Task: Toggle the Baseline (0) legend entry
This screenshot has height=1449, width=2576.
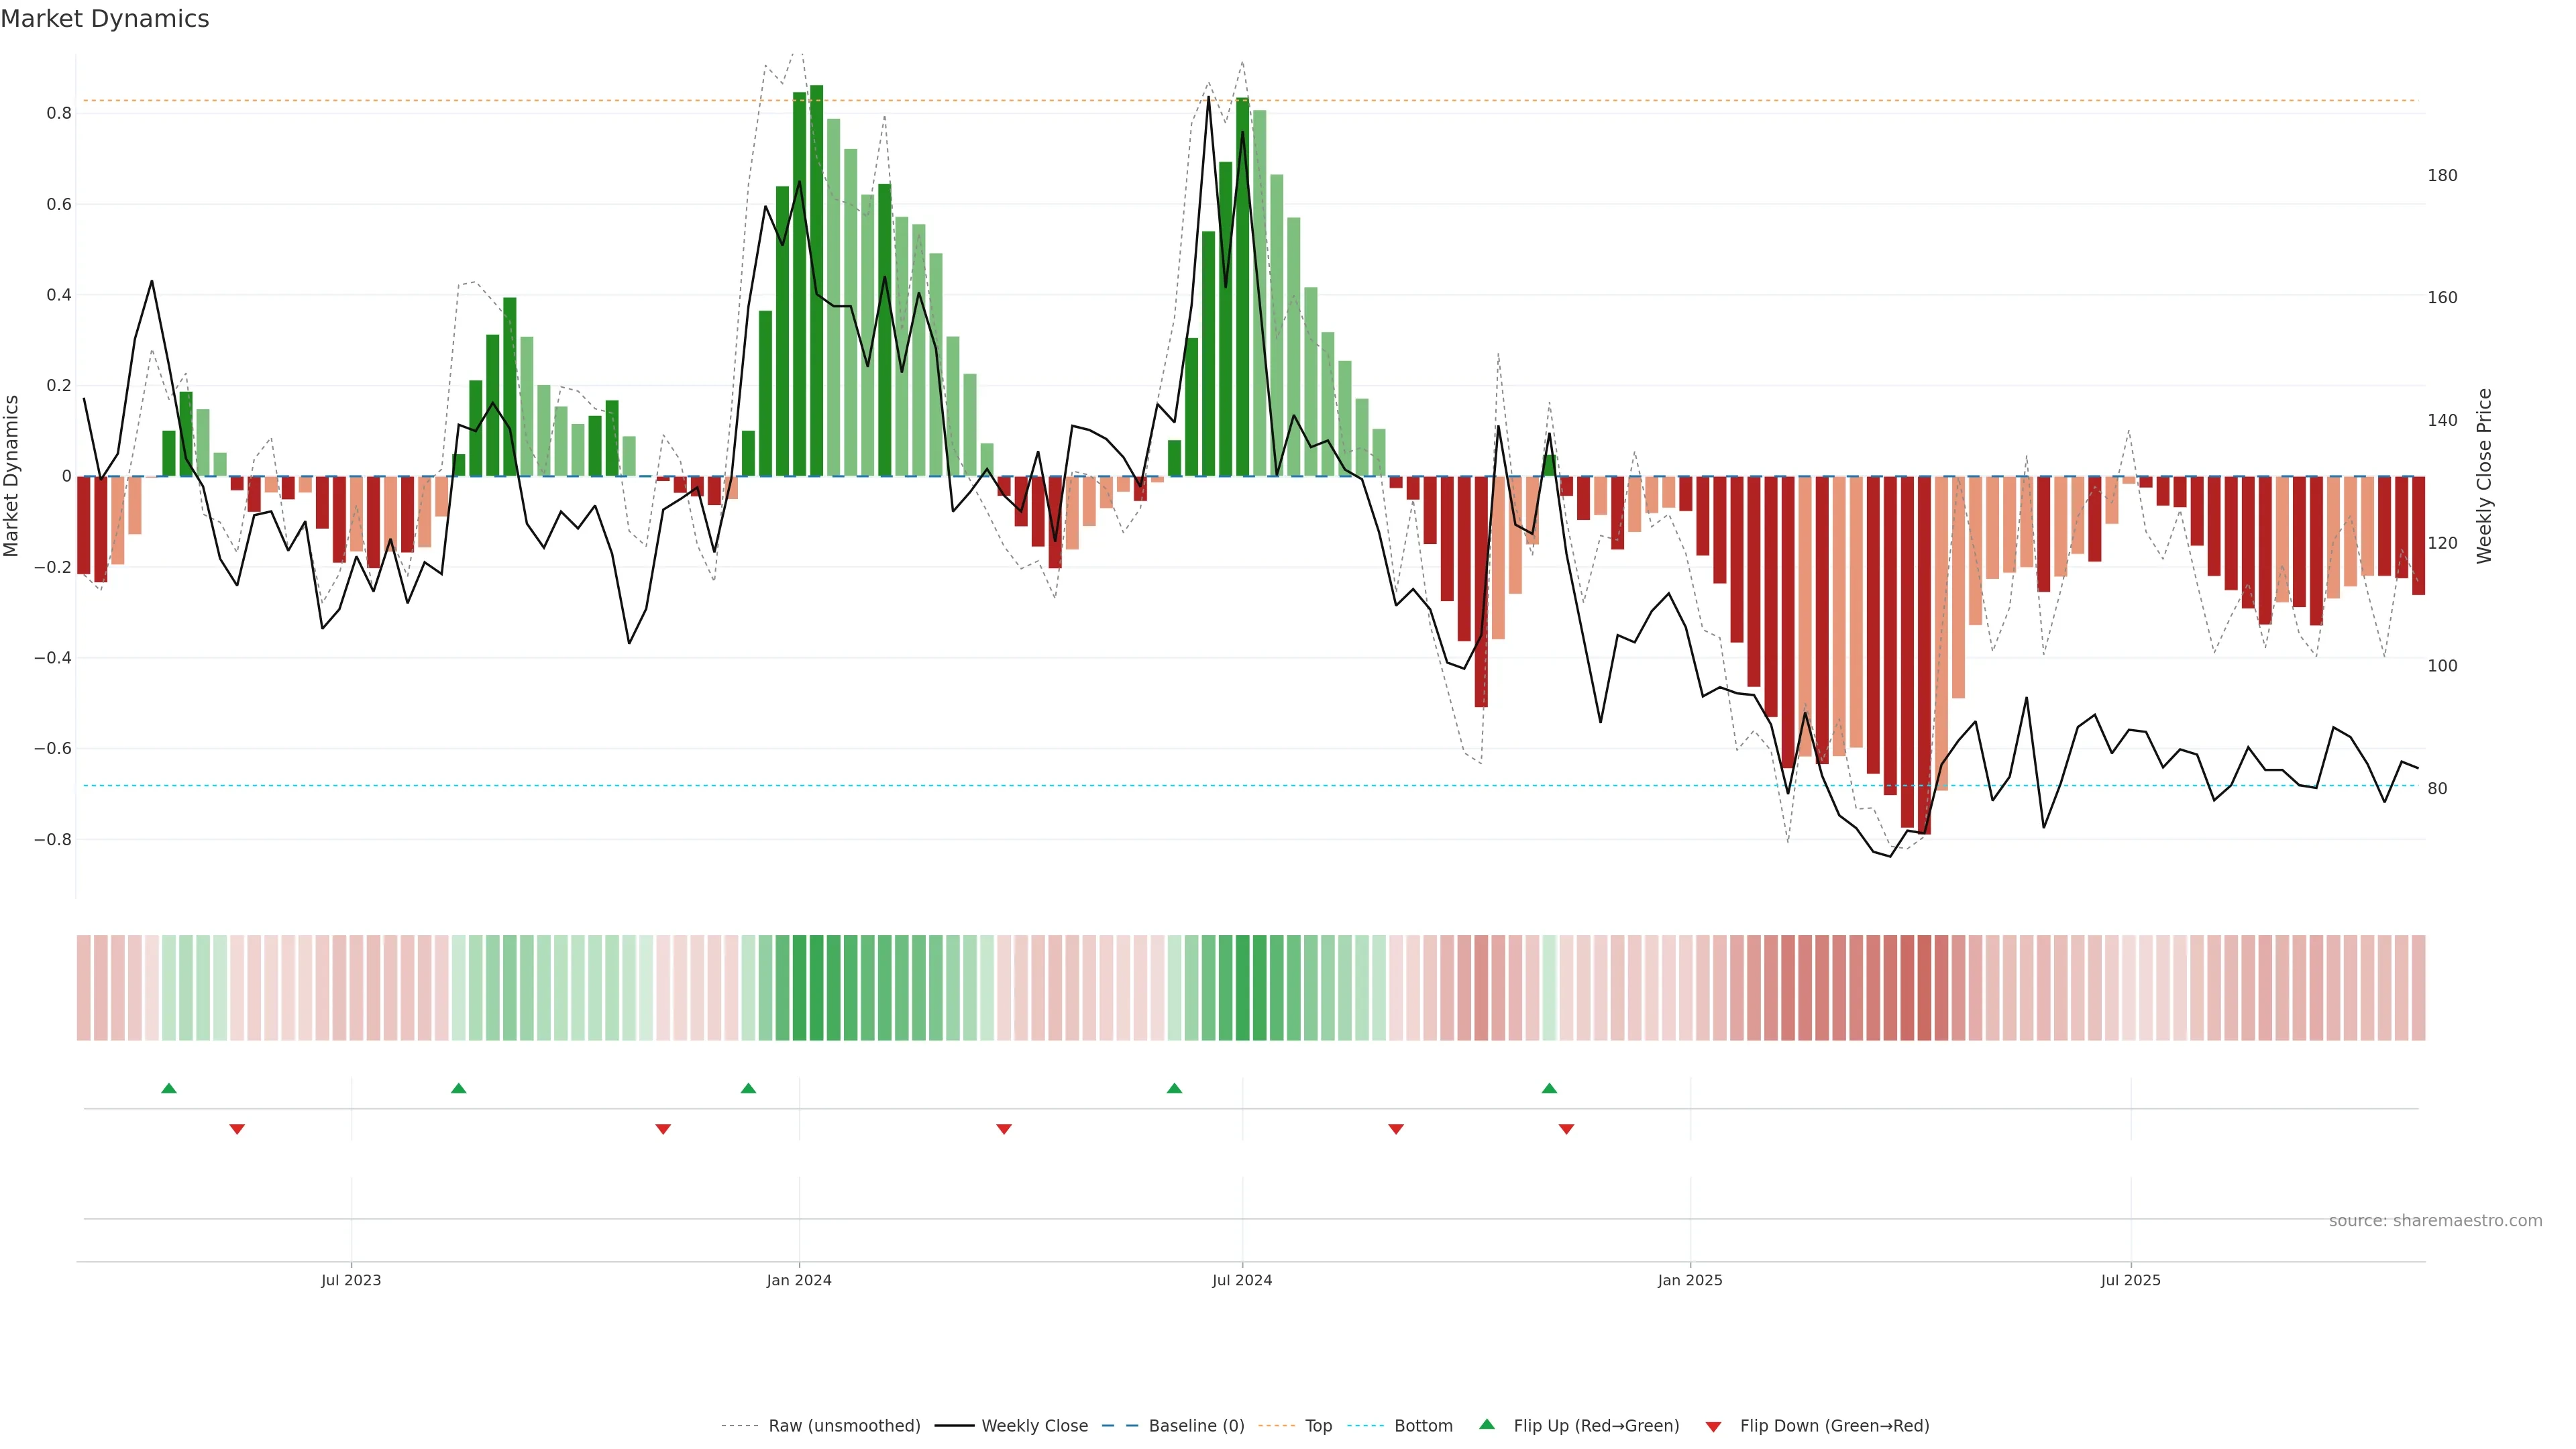Action: 1196,1426
